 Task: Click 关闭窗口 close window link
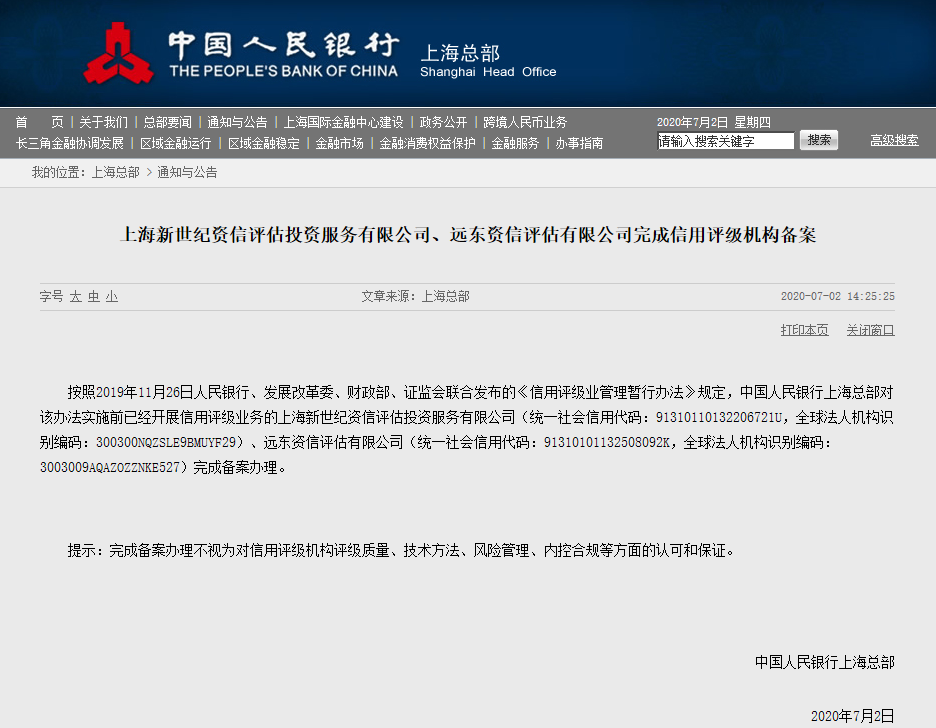tap(870, 330)
